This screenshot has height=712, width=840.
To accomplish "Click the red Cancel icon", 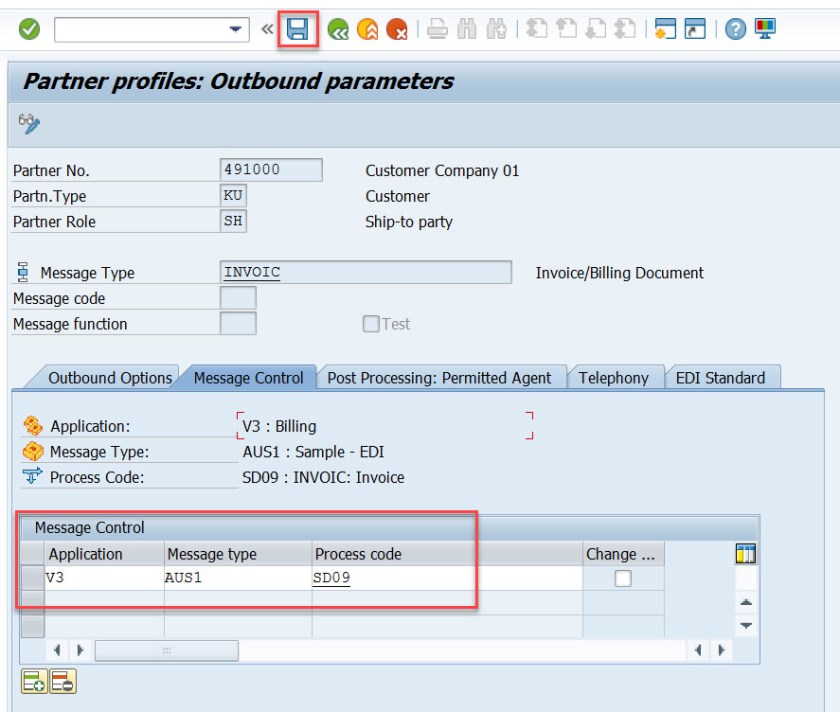I will (397, 29).
